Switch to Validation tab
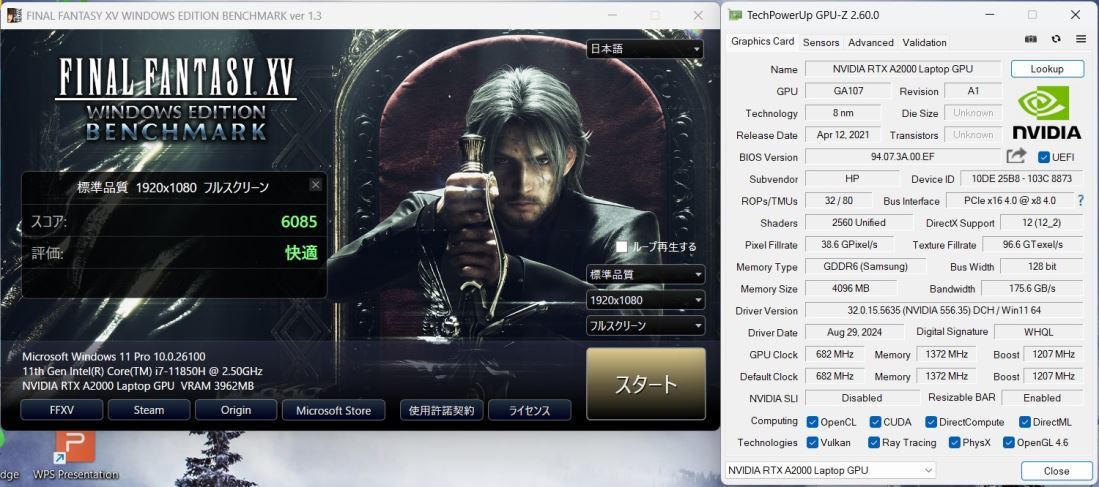This screenshot has height=487, width=1099. (x=924, y=42)
